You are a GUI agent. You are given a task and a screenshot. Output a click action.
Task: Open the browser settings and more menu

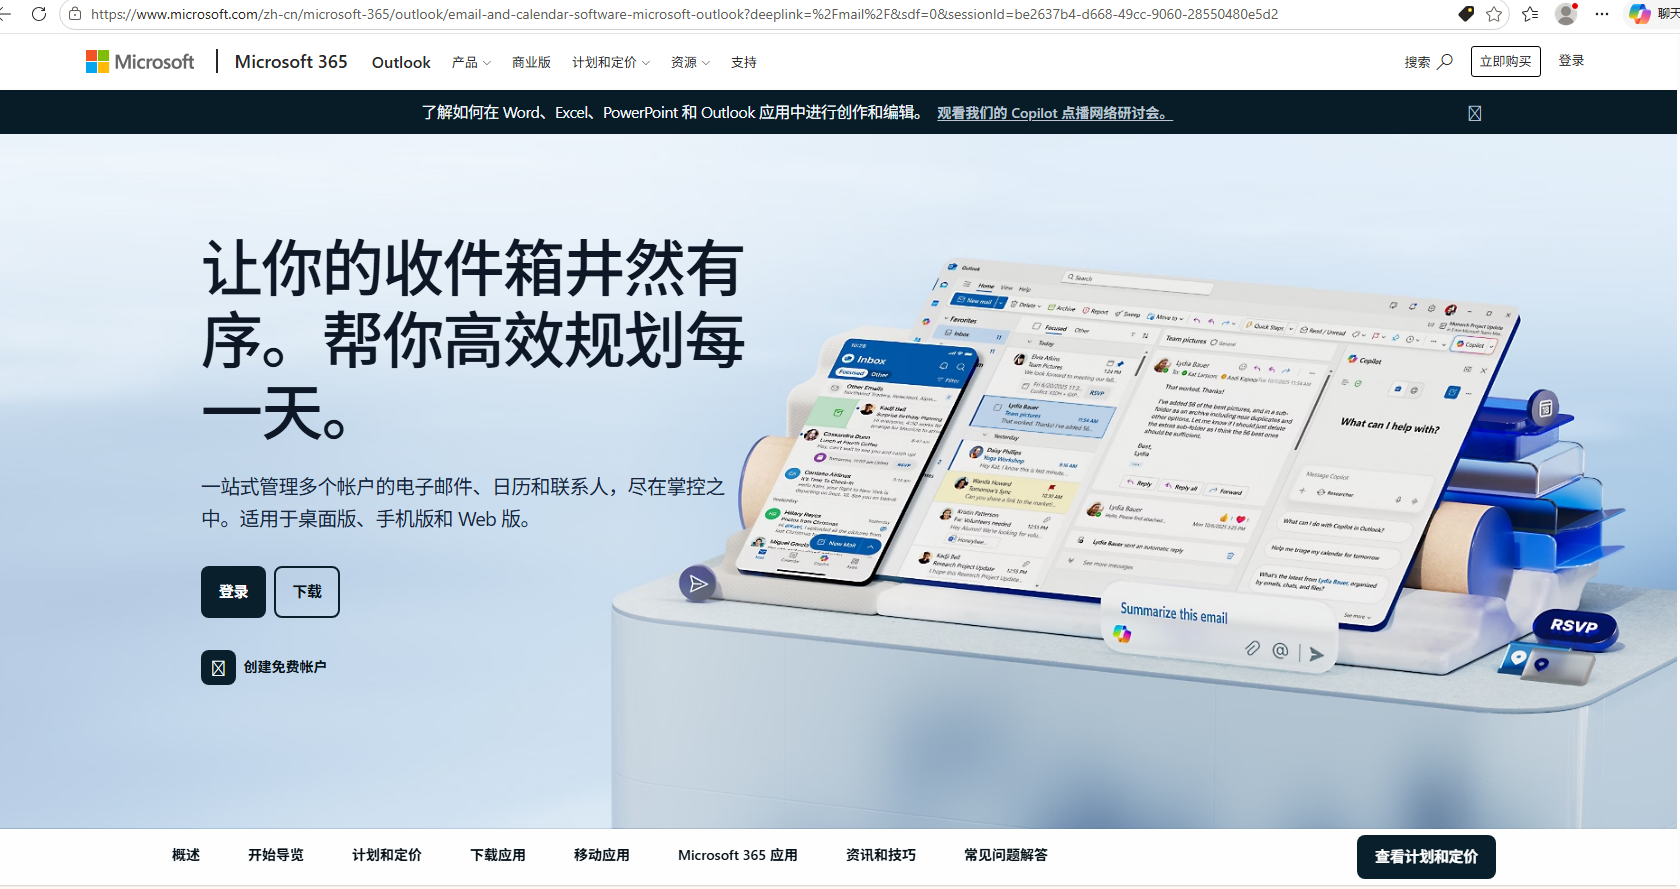click(1602, 14)
